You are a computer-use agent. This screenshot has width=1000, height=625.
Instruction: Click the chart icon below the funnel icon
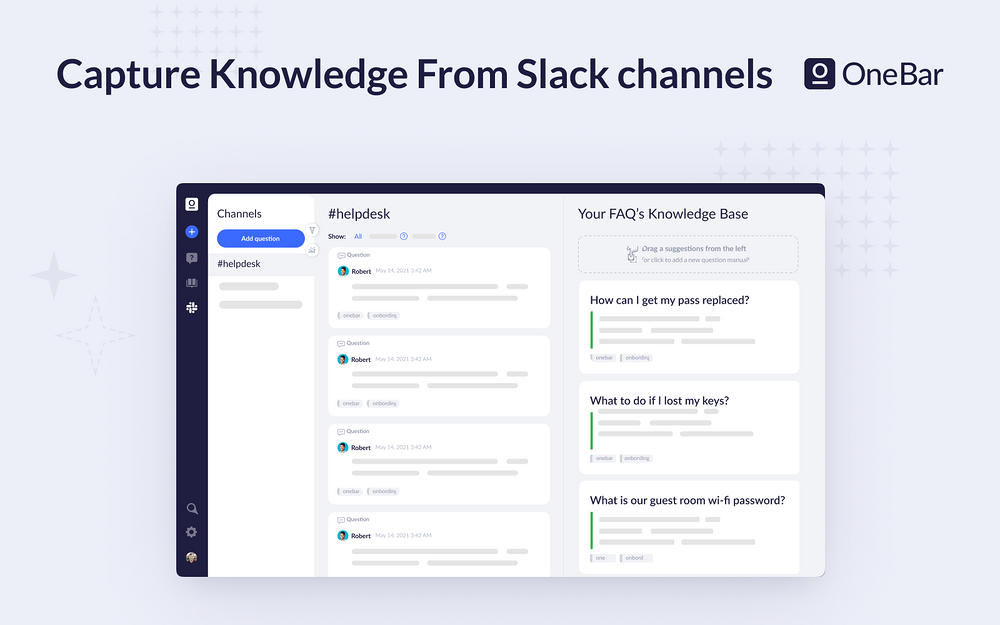(312, 250)
